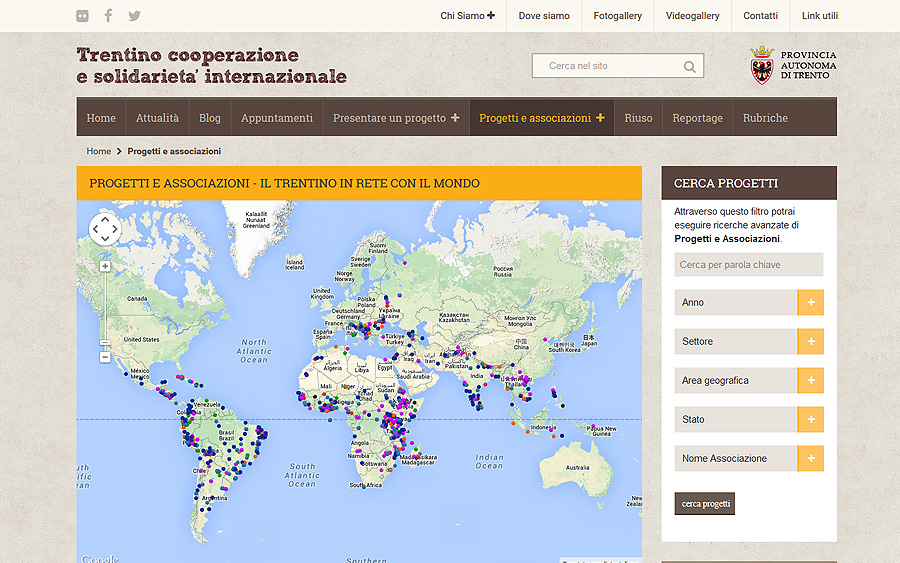Open Appuntamenti
This screenshot has height=563, width=900.
coord(277,118)
